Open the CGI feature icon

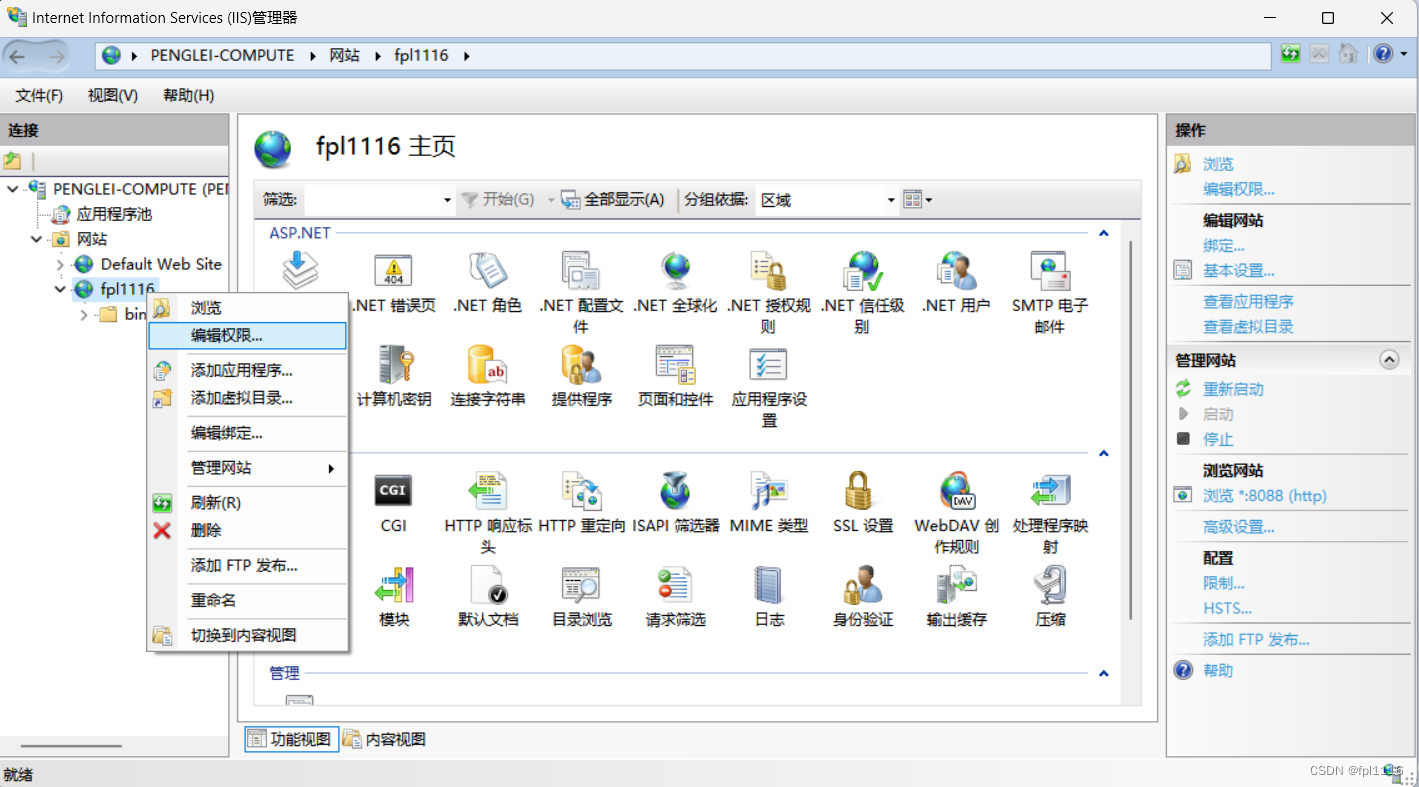tap(393, 491)
